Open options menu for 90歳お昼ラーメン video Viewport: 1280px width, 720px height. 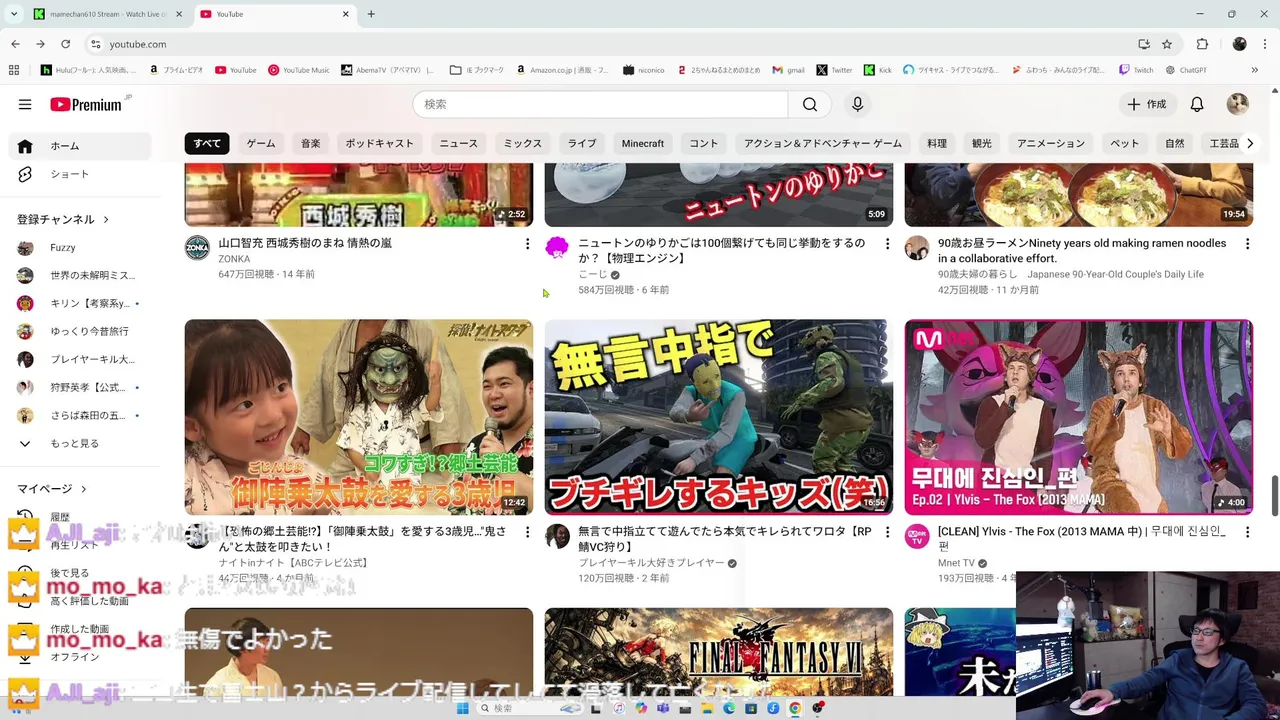pyautogui.click(x=1247, y=244)
